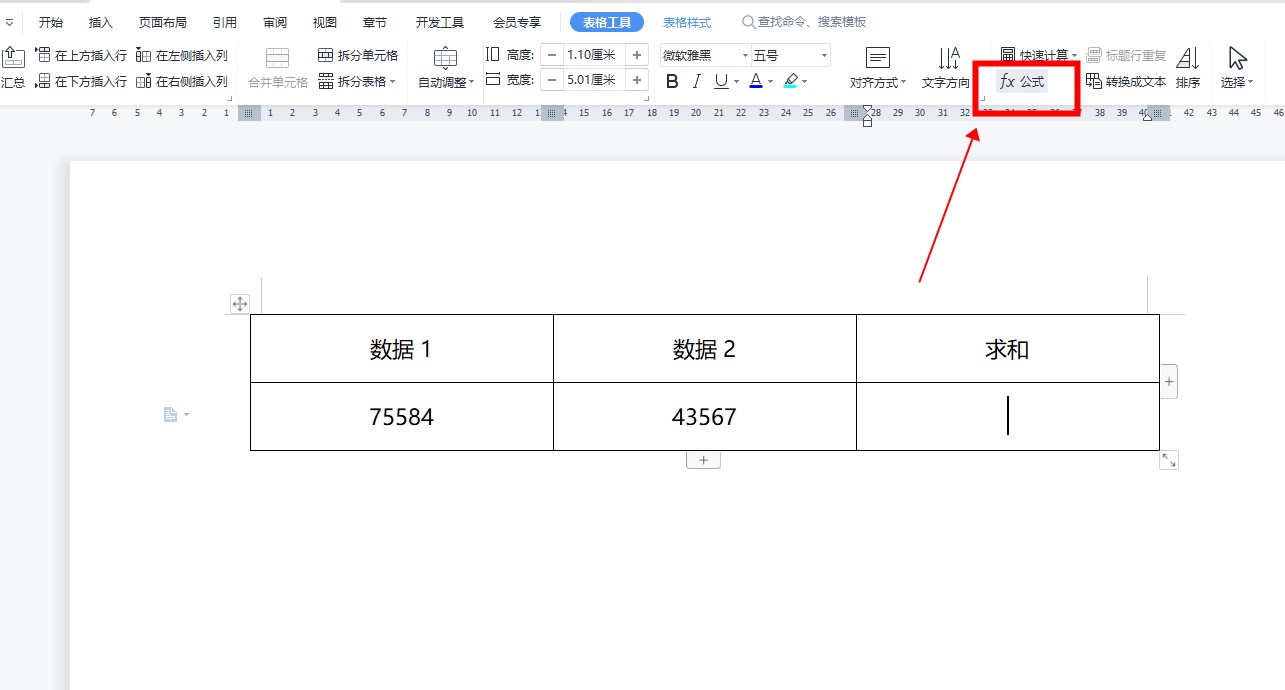Click 拆分单元格 split cells

[358, 56]
